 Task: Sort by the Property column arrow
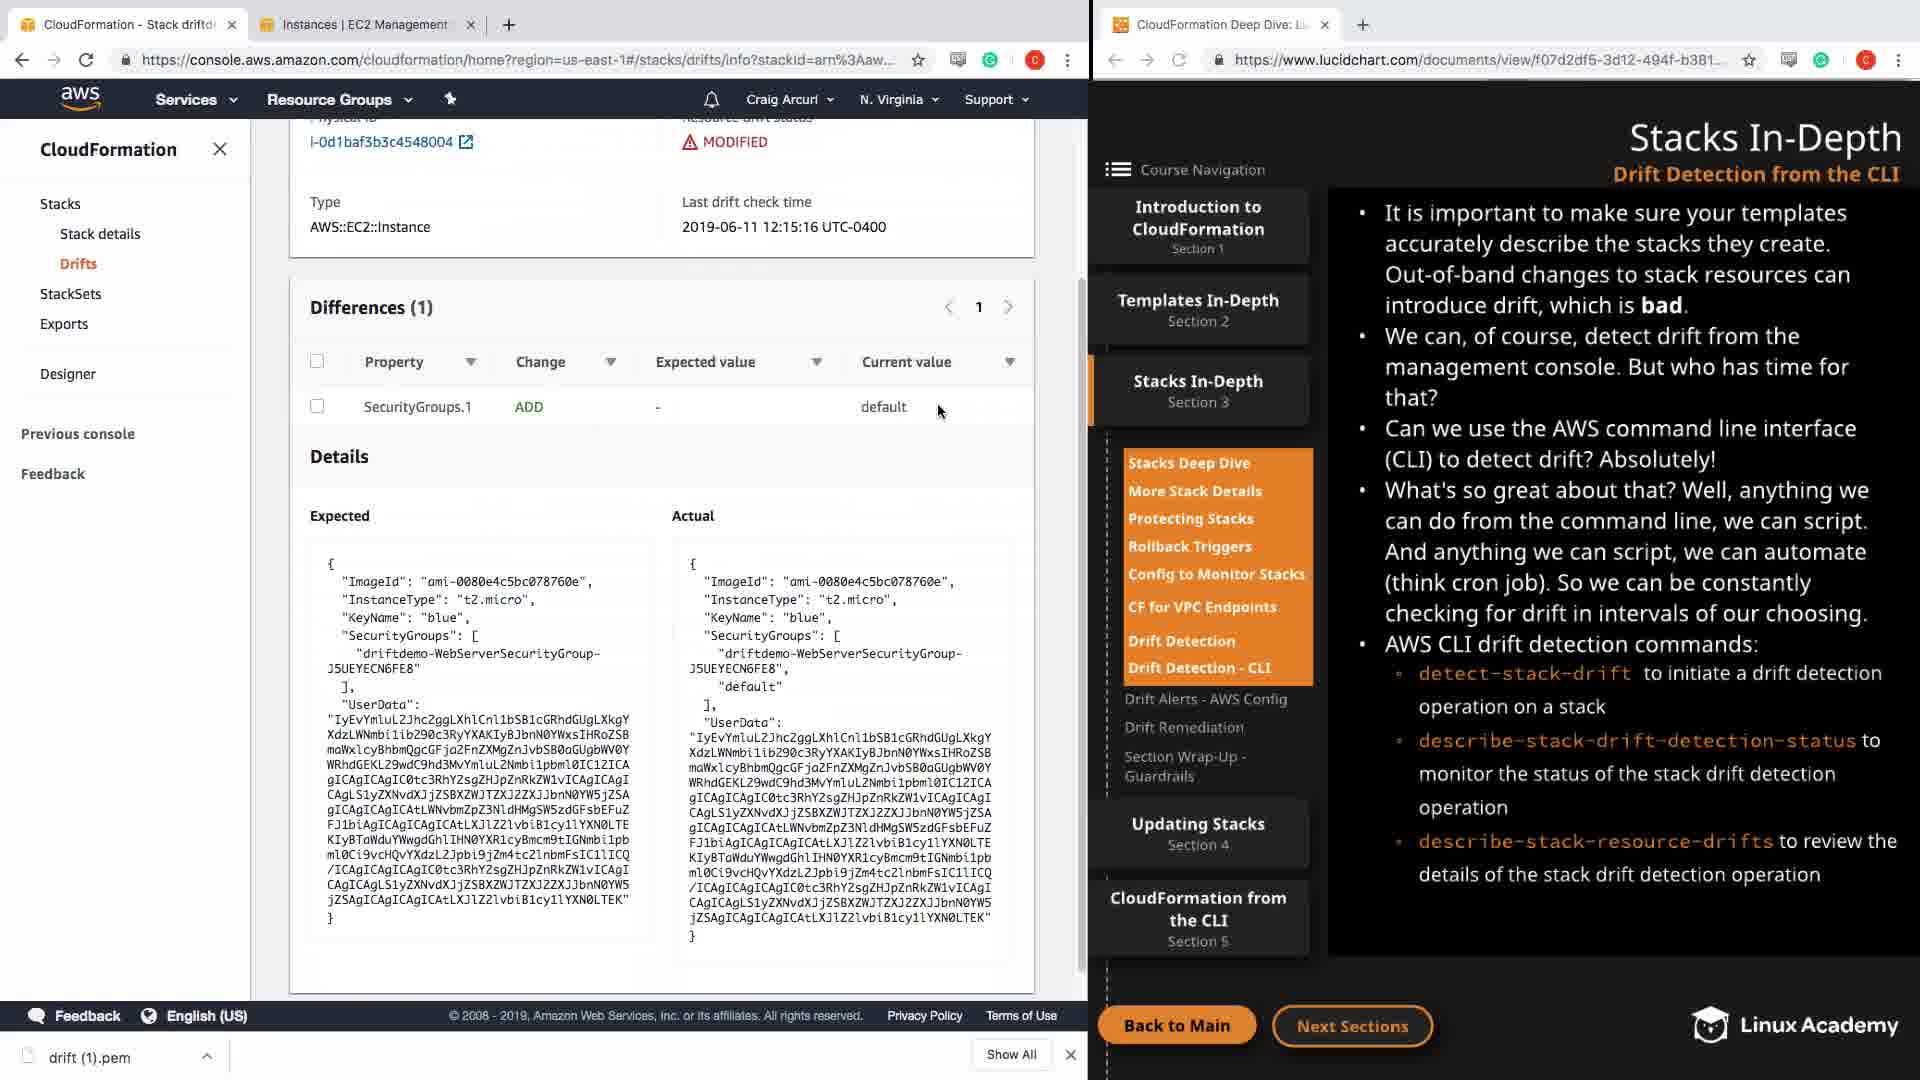tap(470, 362)
